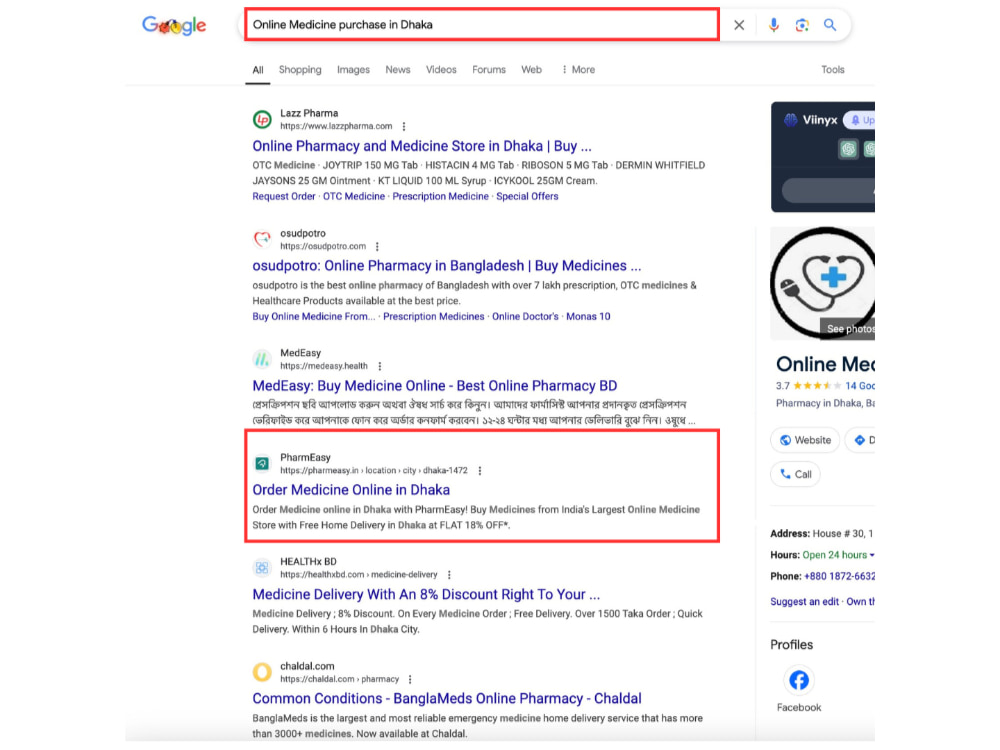Switch to the Forums tab
The height and width of the screenshot is (750, 1000).
(x=489, y=70)
